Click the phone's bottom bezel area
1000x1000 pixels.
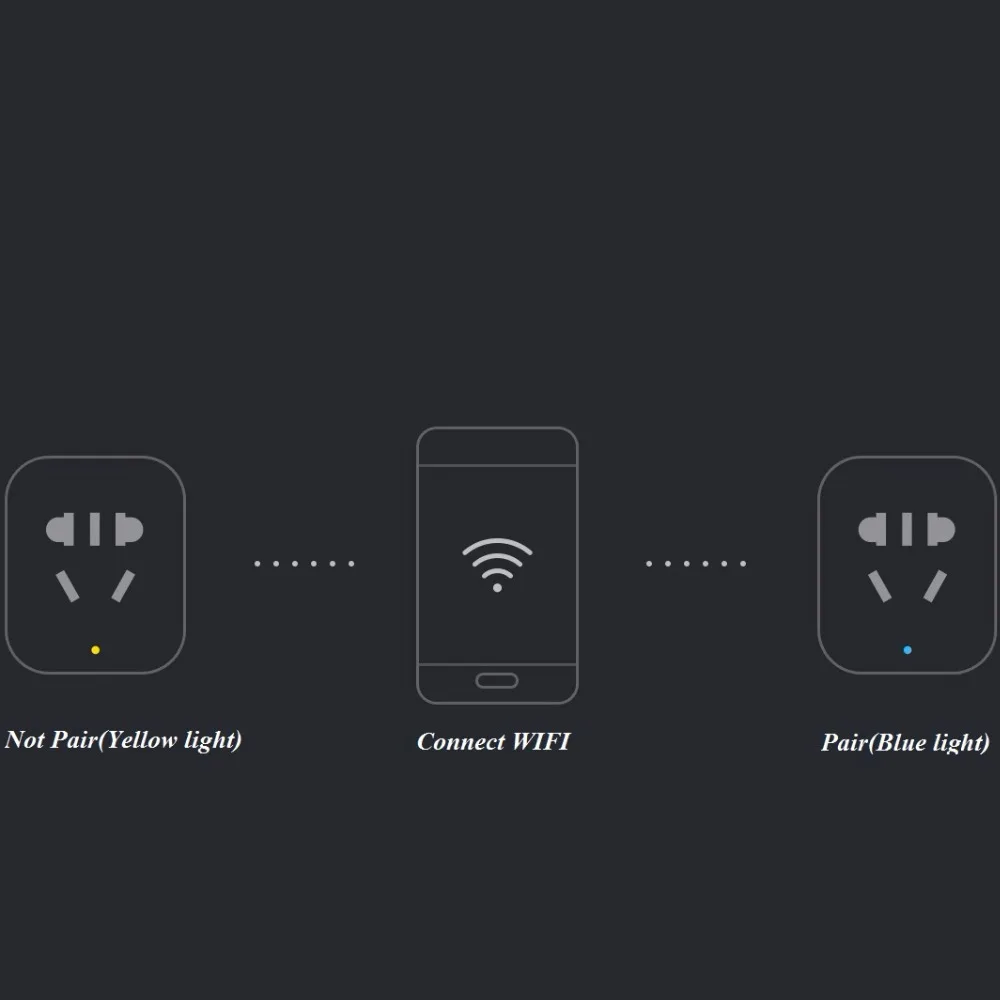[497, 684]
